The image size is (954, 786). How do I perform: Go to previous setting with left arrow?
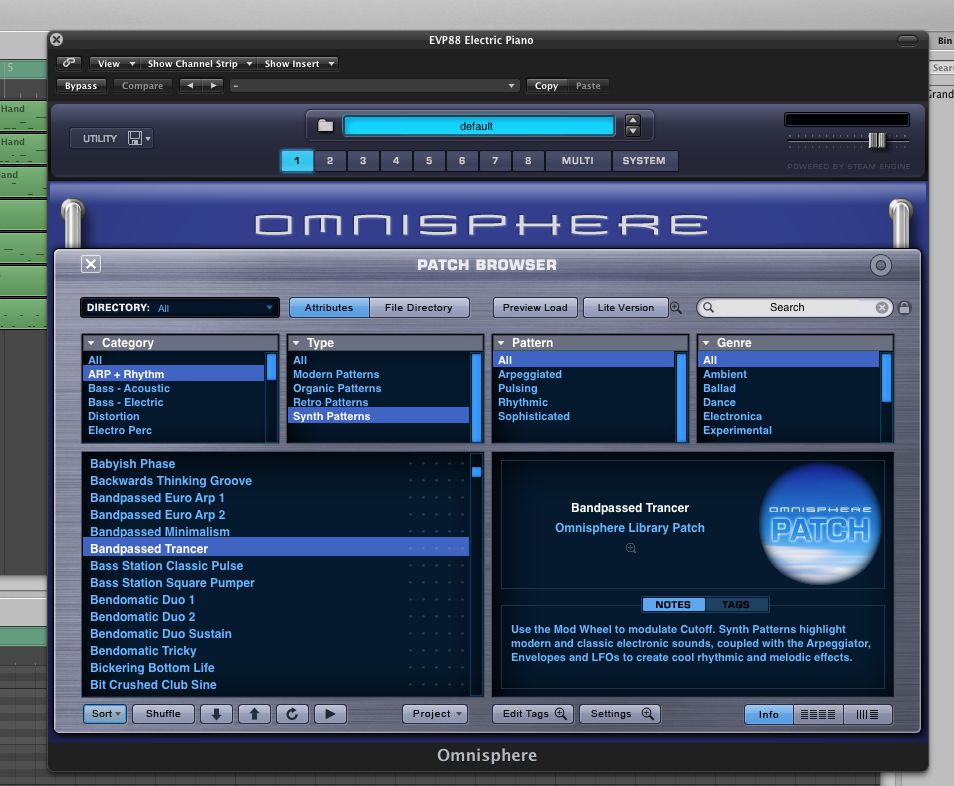click(190, 86)
